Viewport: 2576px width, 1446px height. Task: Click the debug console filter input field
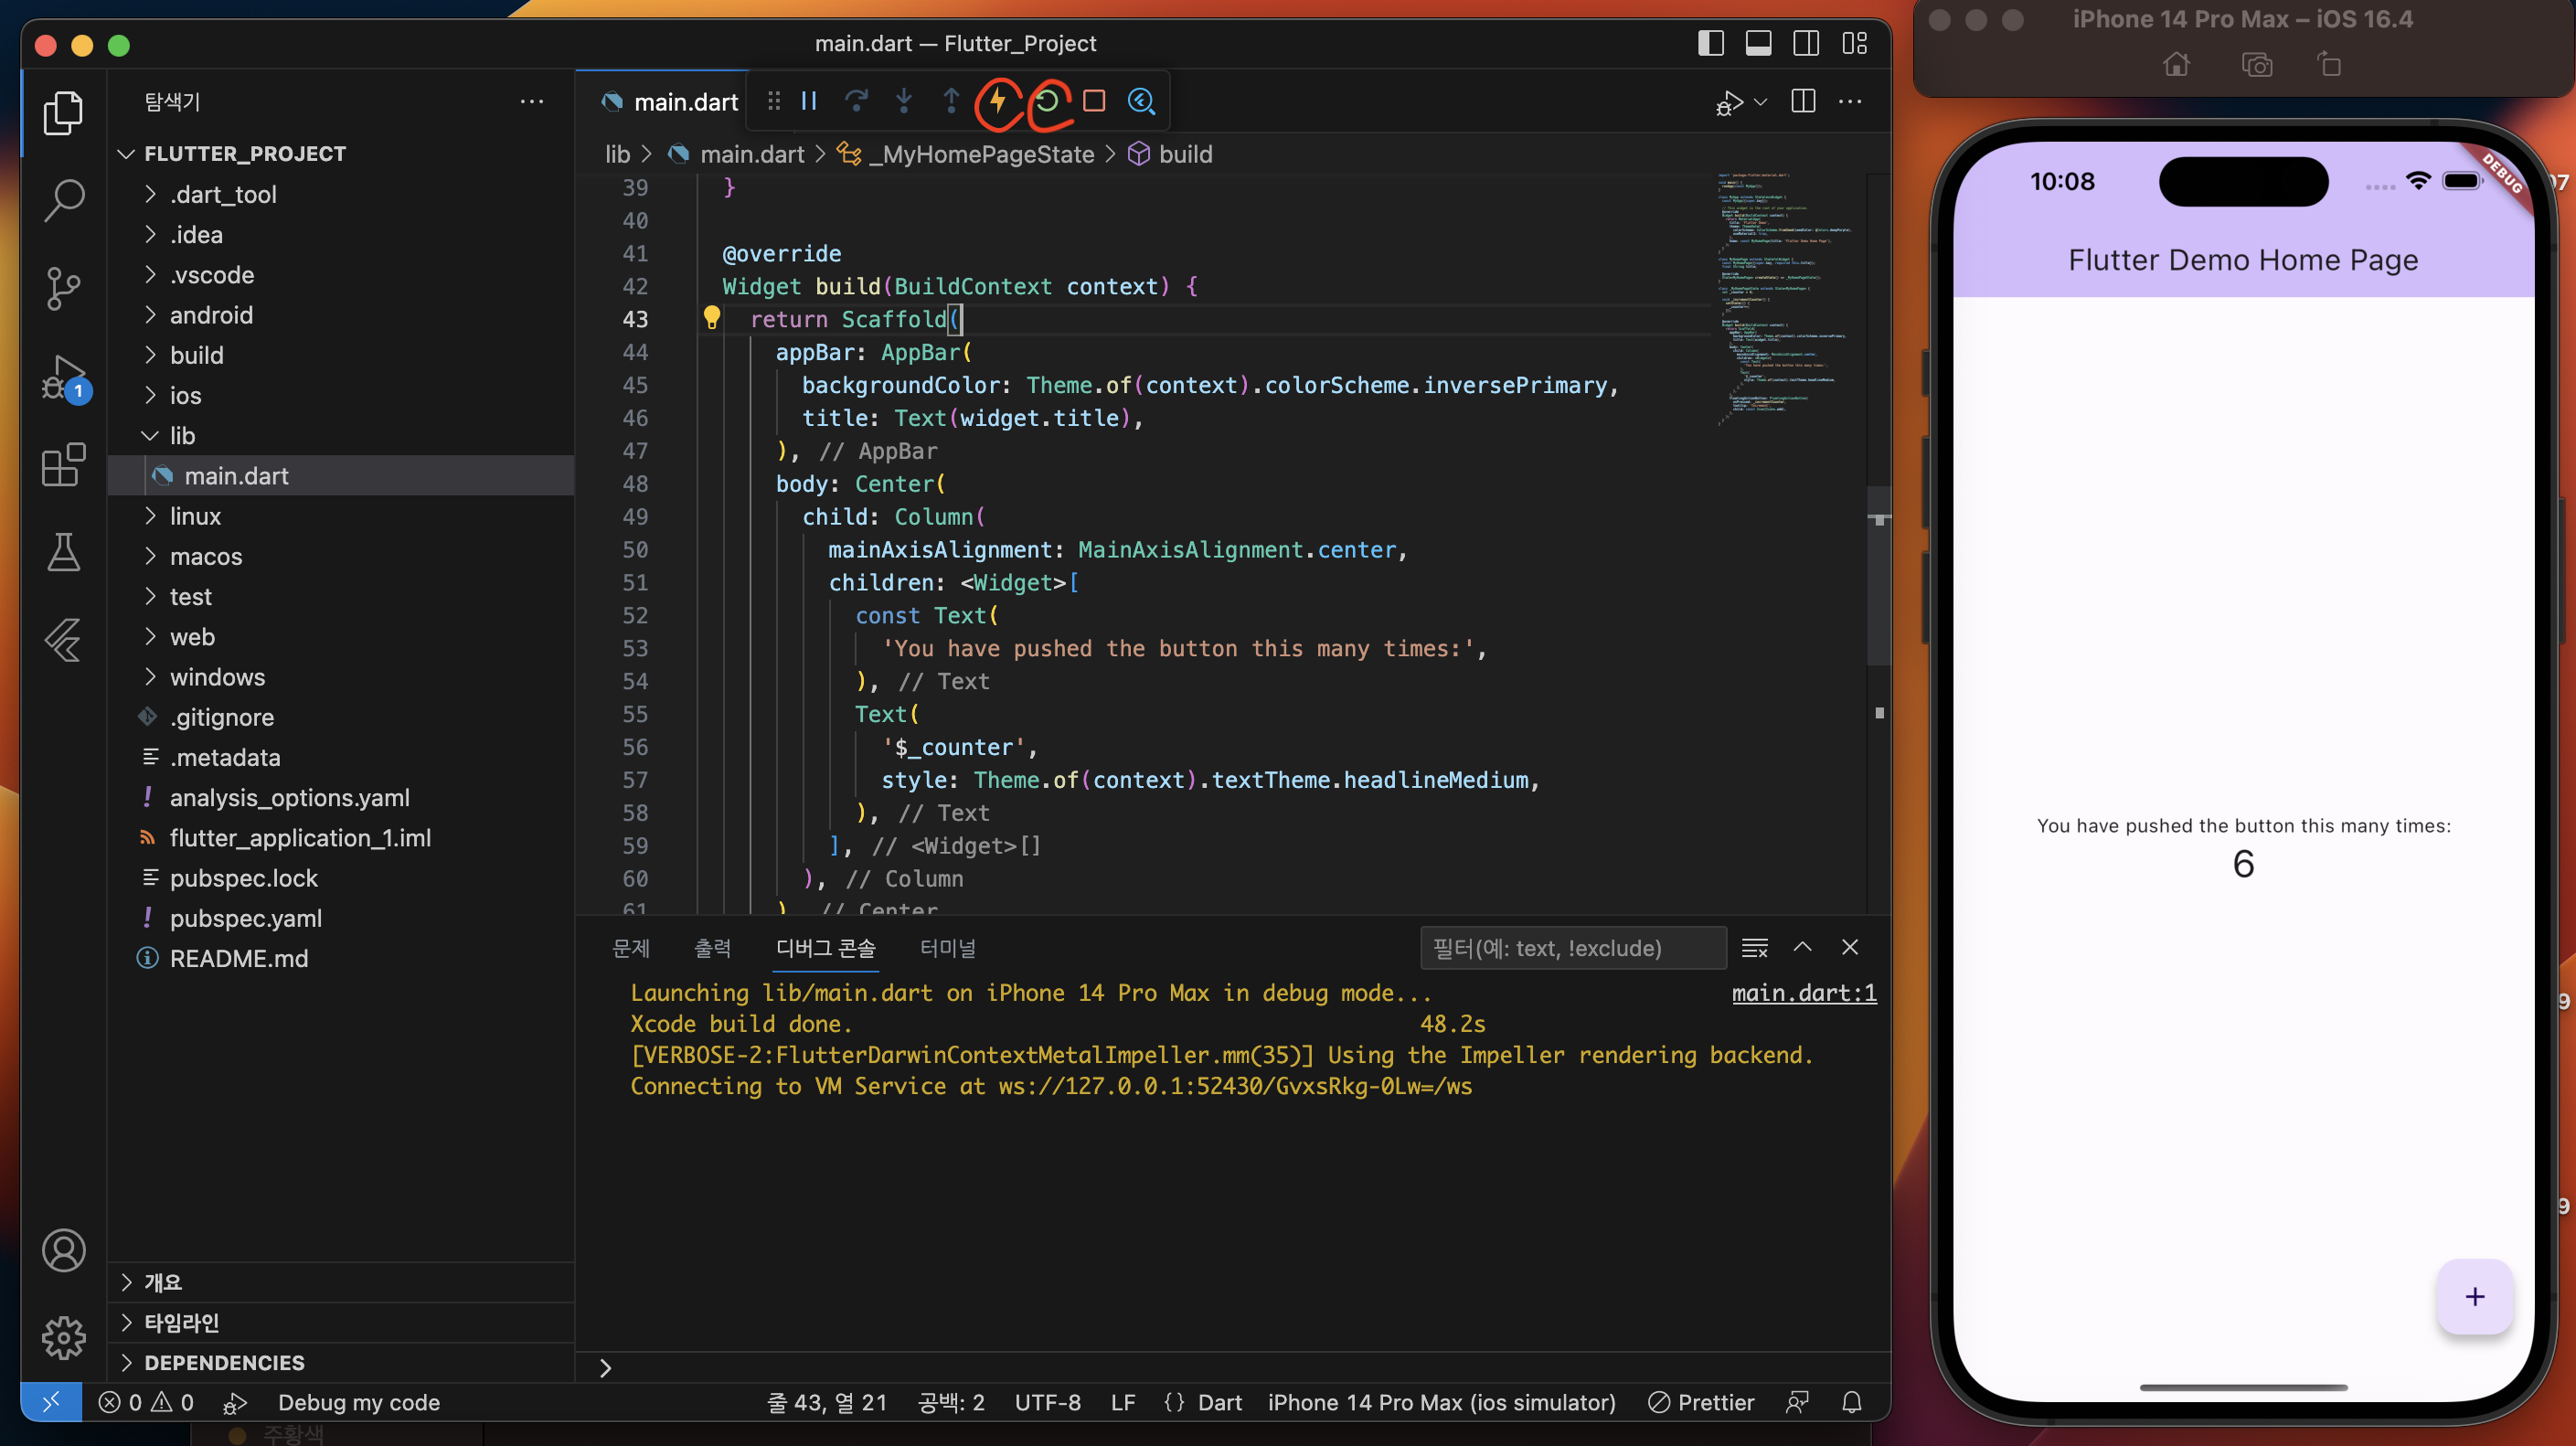1572,947
